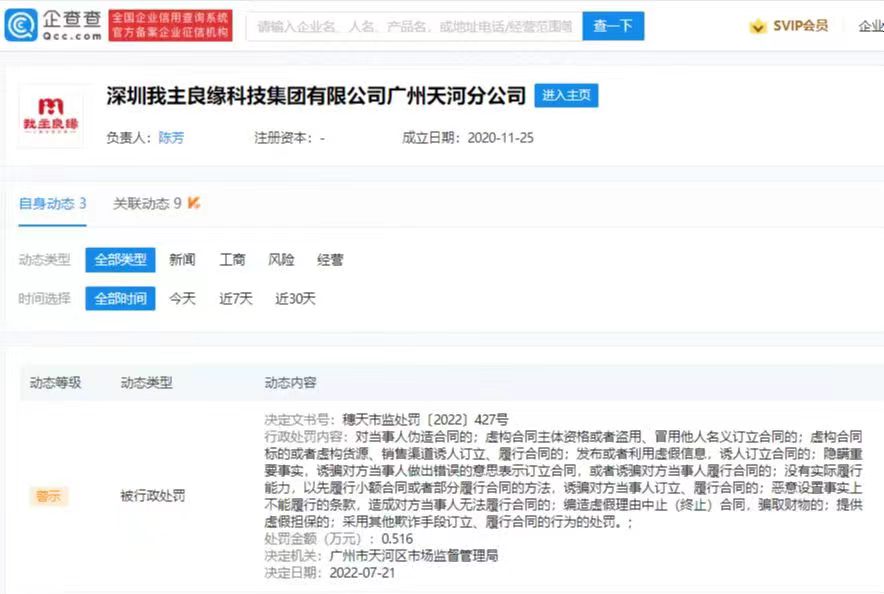The height and width of the screenshot is (594, 884).
Task: Click the 动态内容 column header
Action: coord(290,383)
